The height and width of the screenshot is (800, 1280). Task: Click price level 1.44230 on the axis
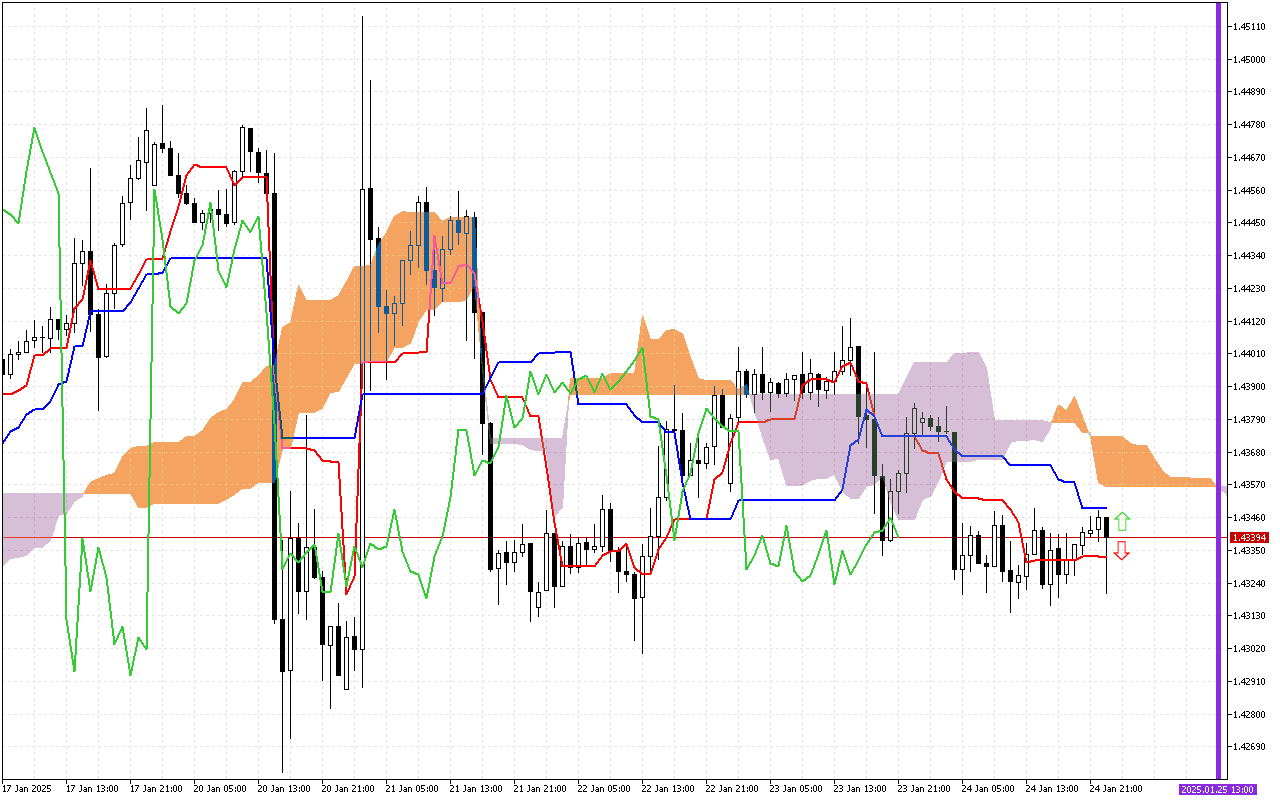pos(1249,289)
